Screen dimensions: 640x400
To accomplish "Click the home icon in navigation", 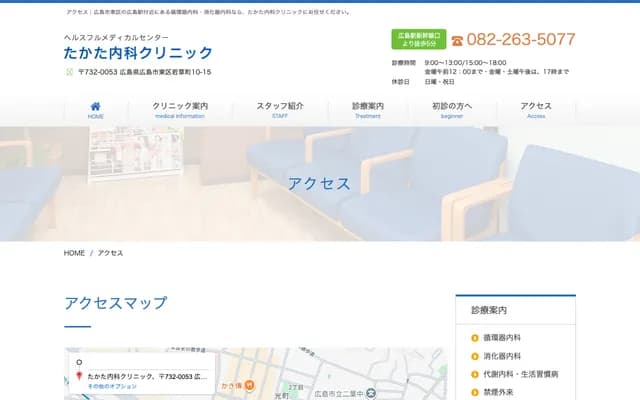I will (95, 106).
